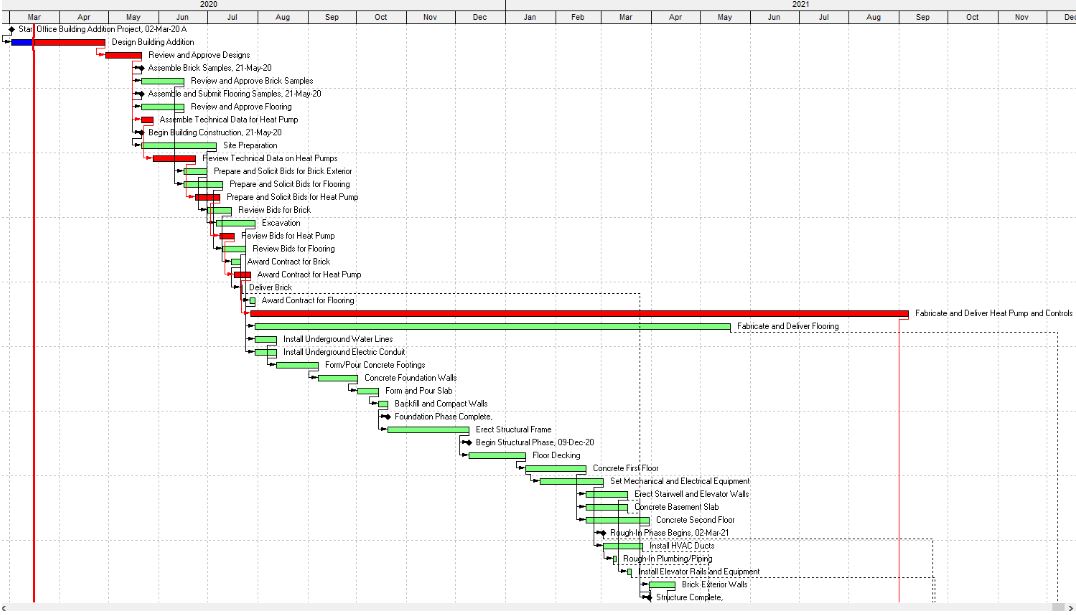1076x615 pixels.
Task: Click the right arrow of the horizontal scrollbar
Action: click(1070, 608)
